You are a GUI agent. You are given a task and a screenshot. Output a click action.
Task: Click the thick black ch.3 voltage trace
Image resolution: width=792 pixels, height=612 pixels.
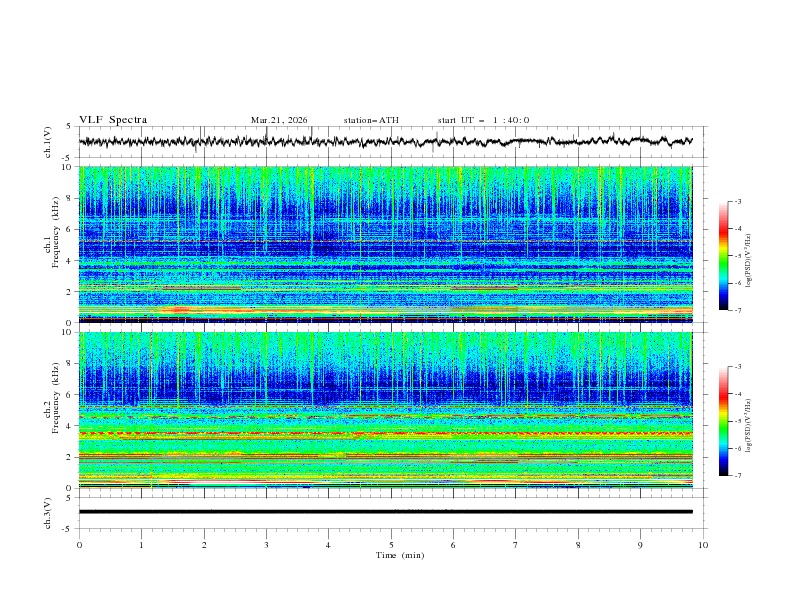click(x=386, y=512)
